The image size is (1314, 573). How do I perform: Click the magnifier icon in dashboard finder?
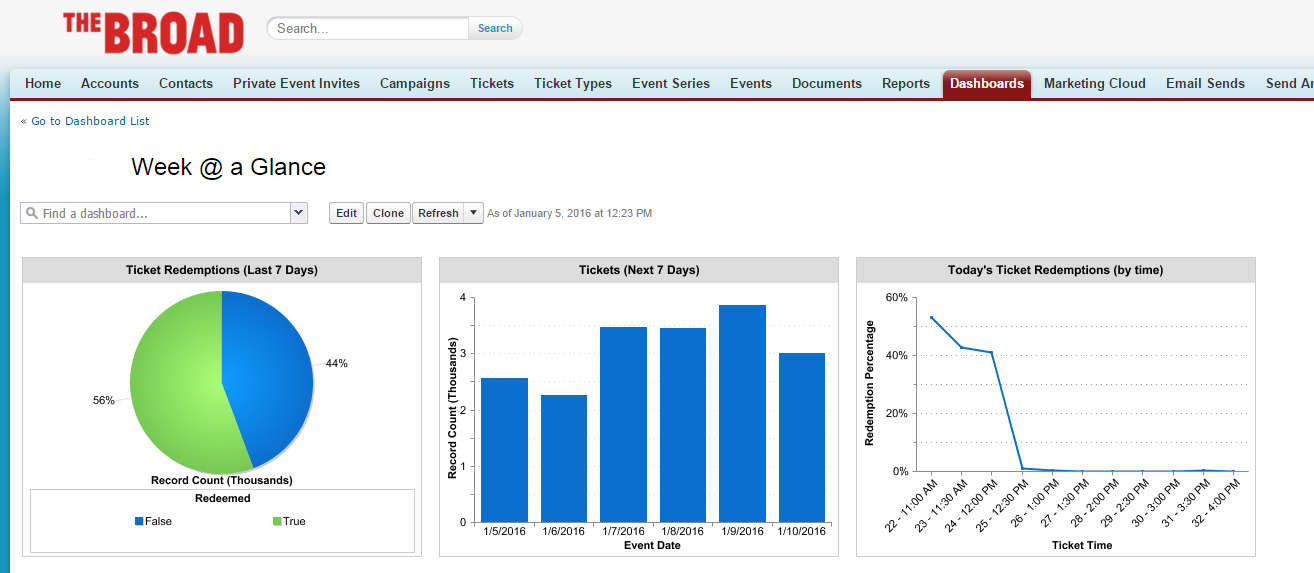[32, 213]
